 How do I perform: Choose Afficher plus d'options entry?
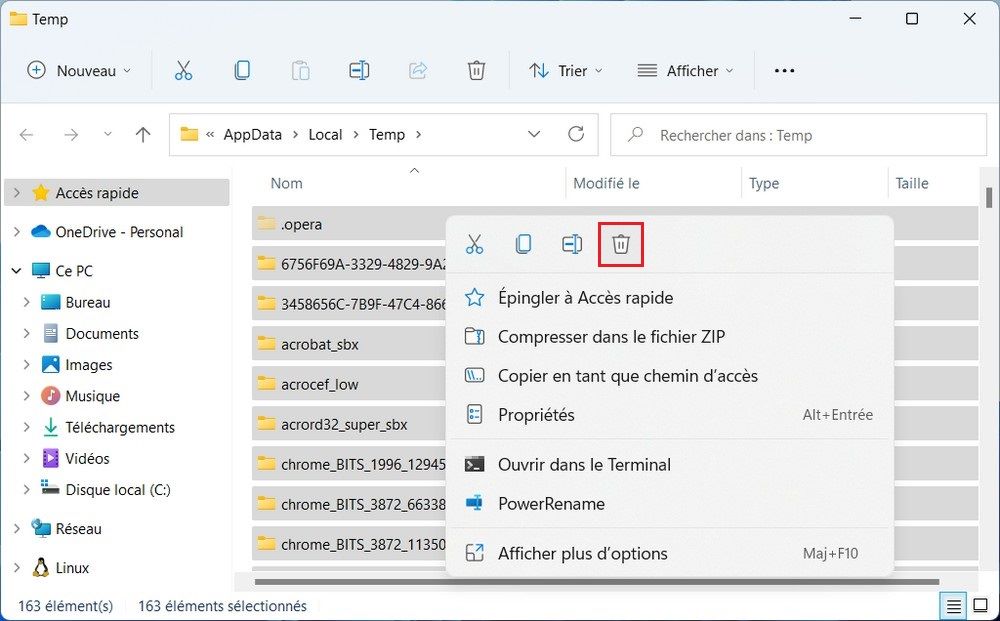tap(582, 554)
